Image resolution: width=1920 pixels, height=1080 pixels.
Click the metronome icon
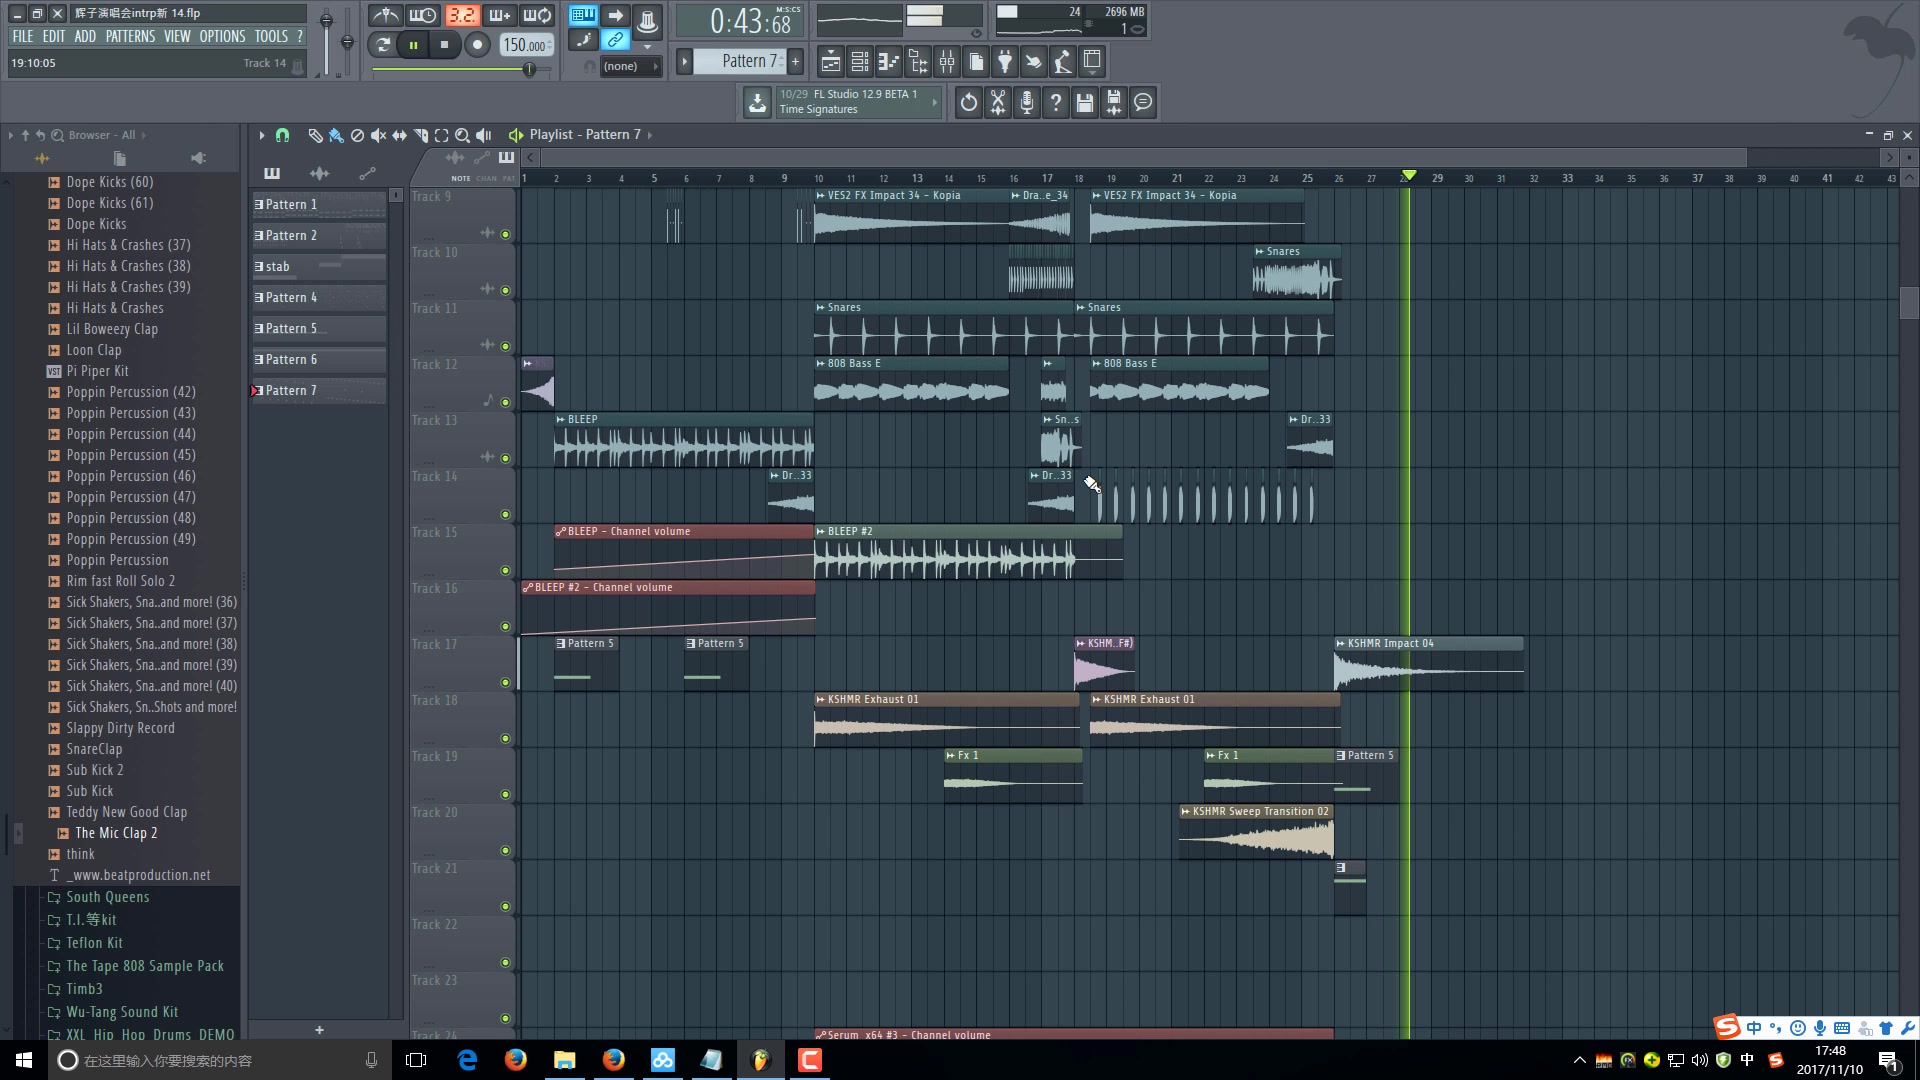coord(386,15)
